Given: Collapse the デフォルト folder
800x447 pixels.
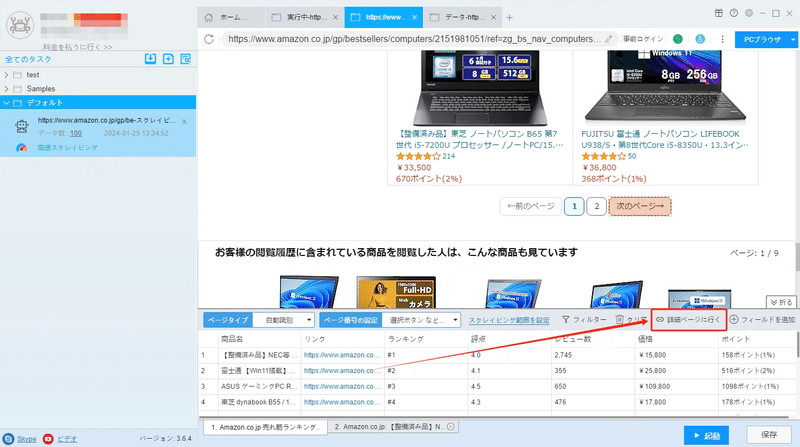Looking at the screenshot, I should point(6,103).
